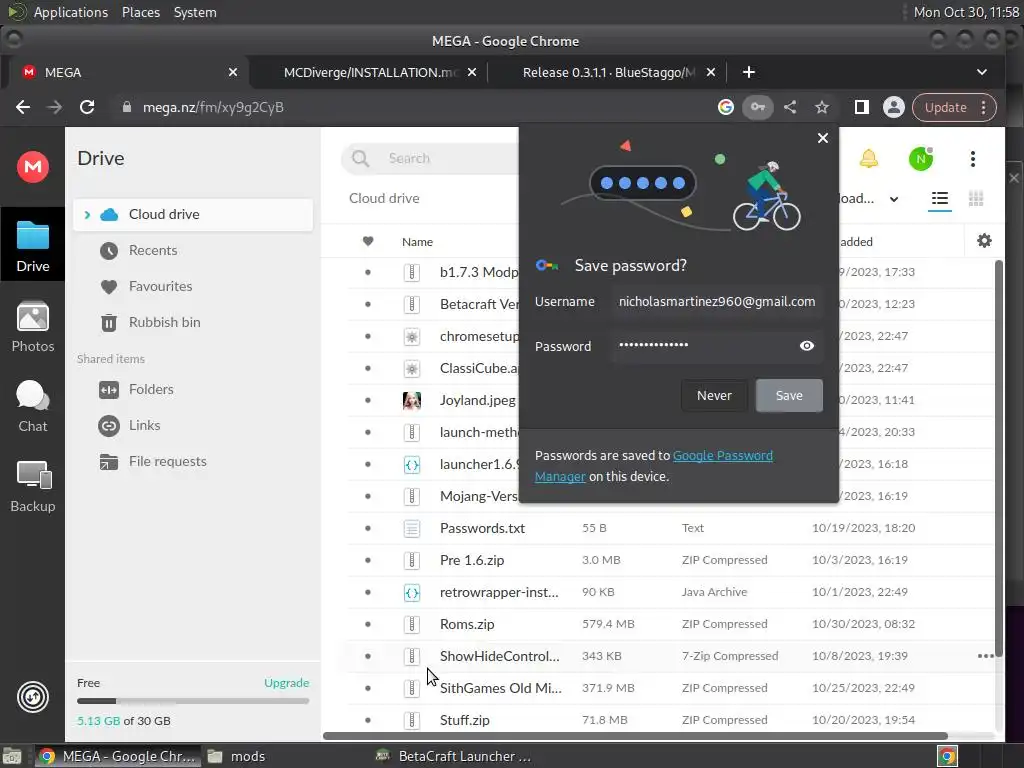Toggle Chrome side panel icon
1024x768 pixels.
tap(861, 107)
